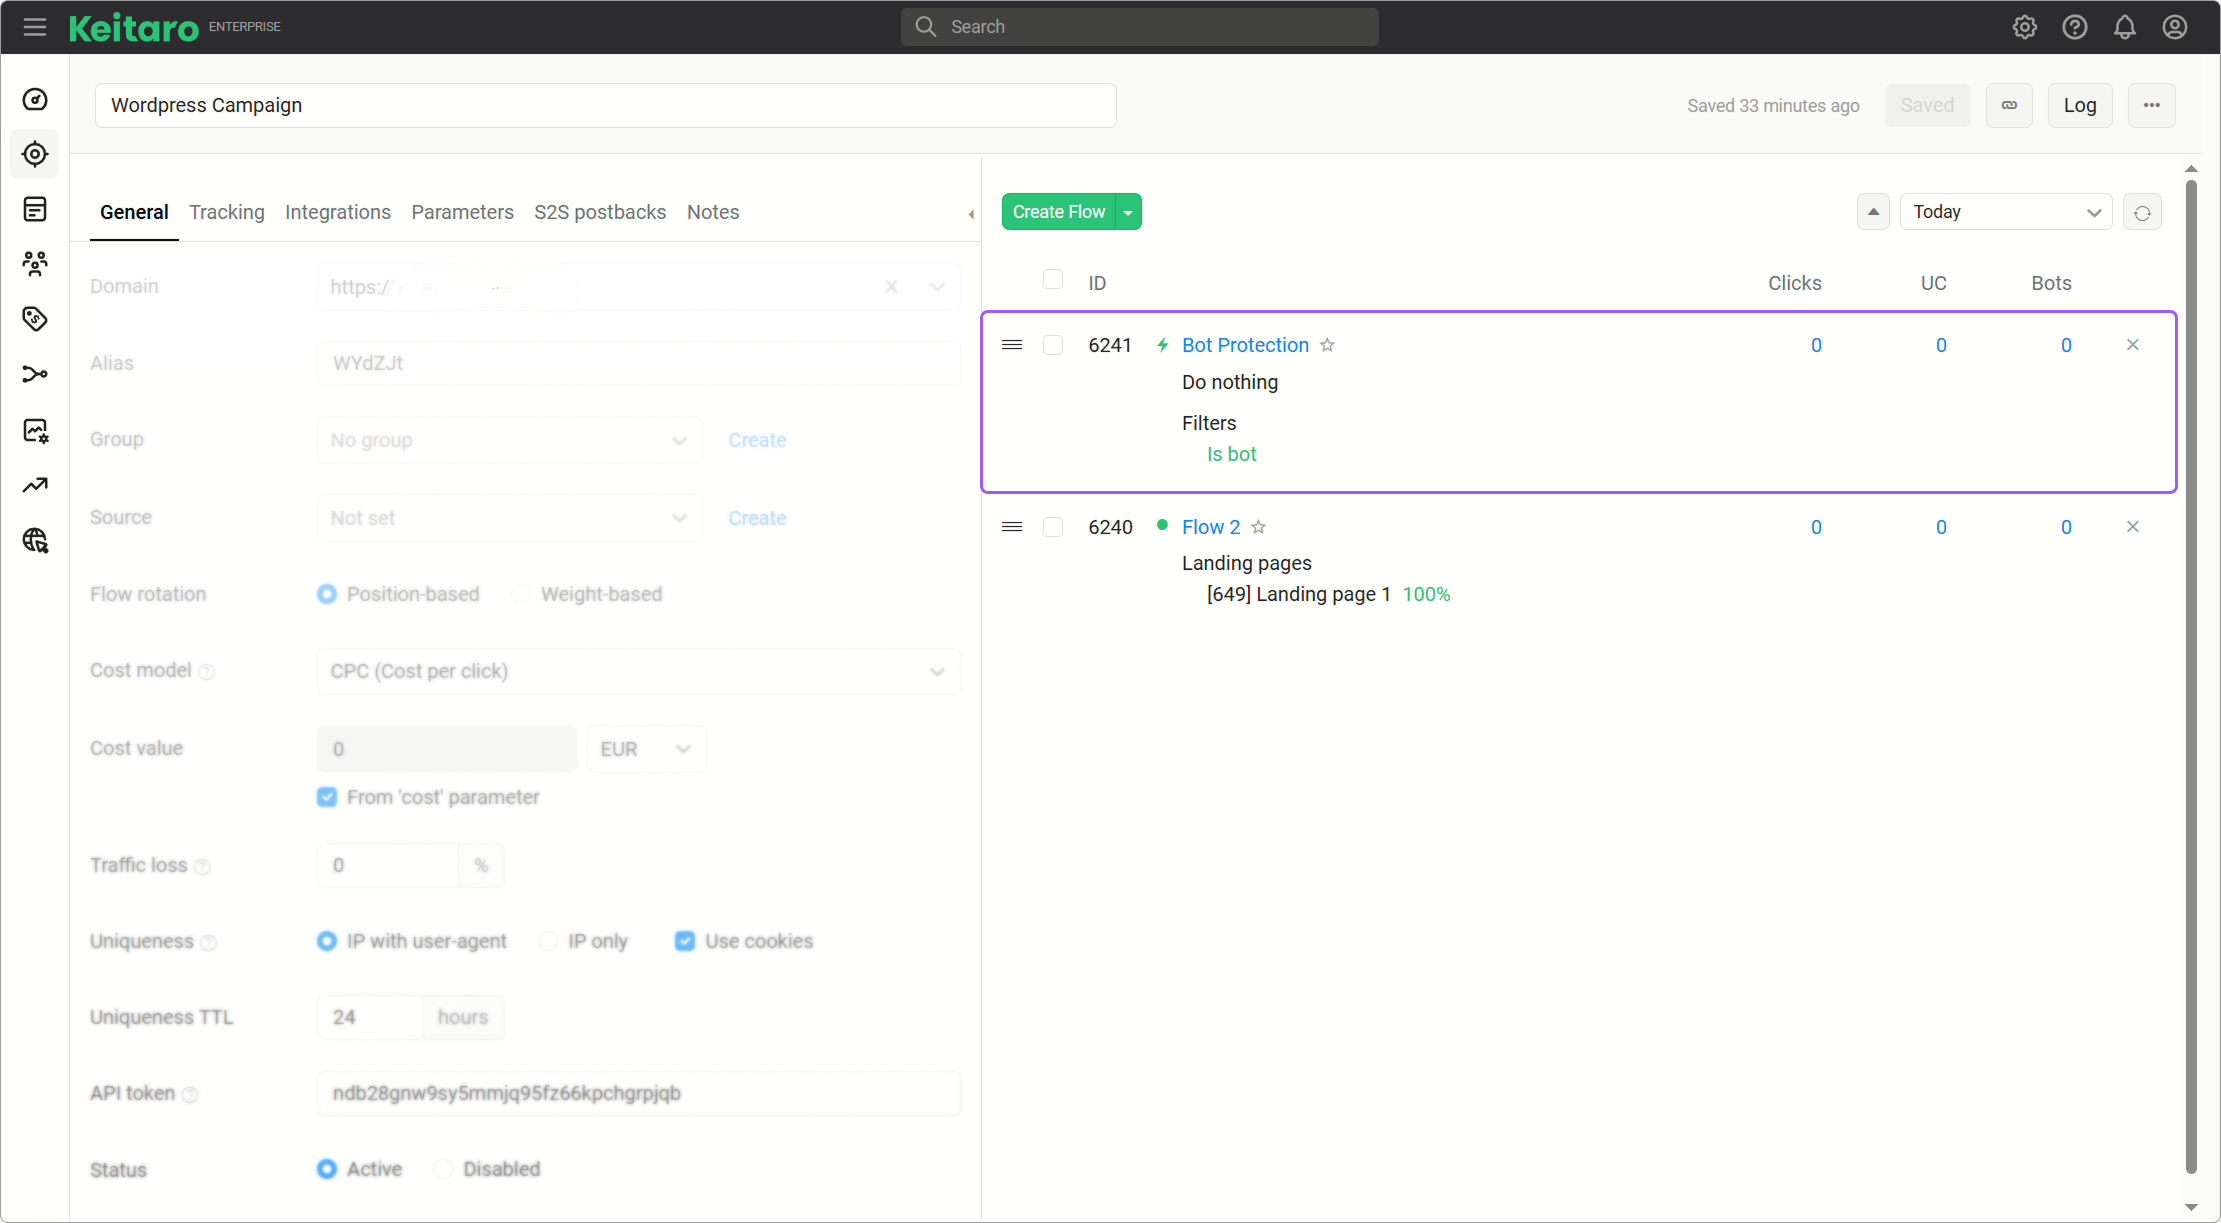This screenshot has height=1223, width=2221.
Task: Open the Today date range dropdown
Action: 2005,212
